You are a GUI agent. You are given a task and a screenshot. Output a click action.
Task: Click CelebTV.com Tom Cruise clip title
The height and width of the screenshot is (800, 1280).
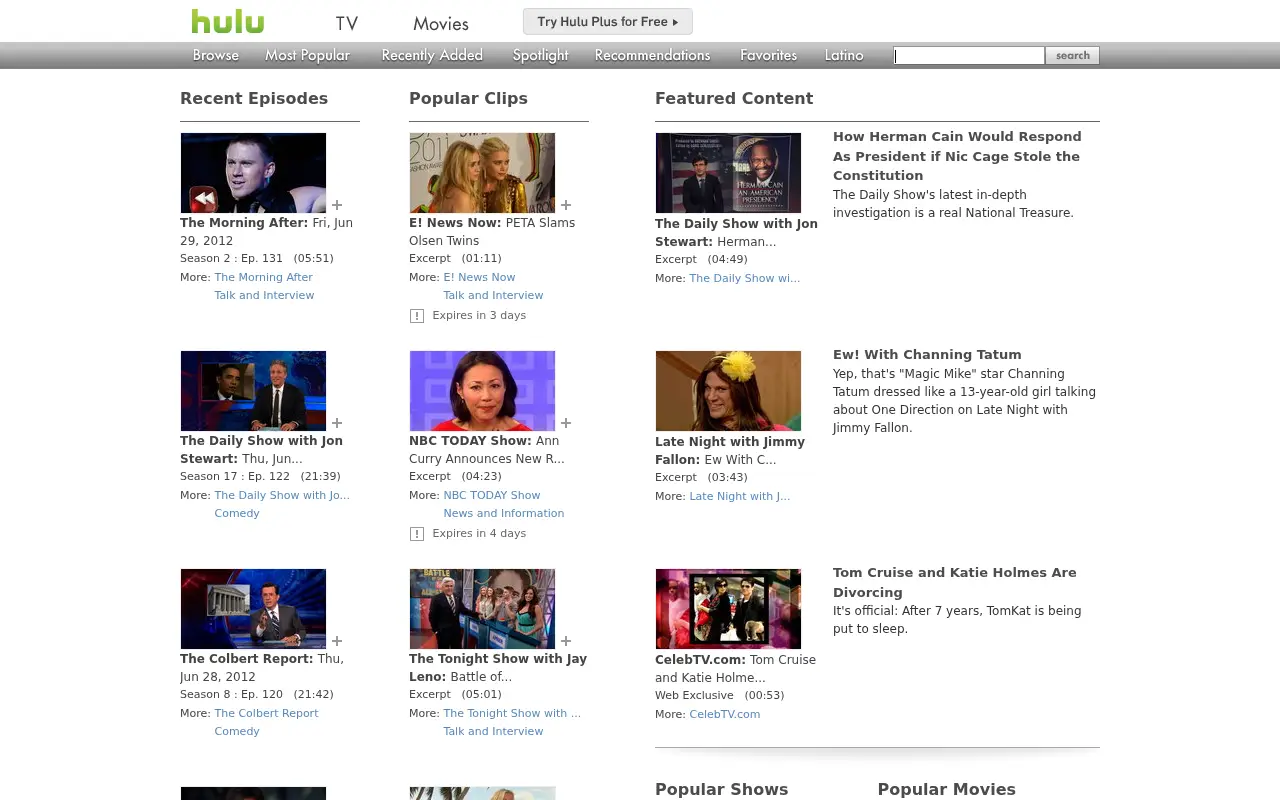(735, 669)
